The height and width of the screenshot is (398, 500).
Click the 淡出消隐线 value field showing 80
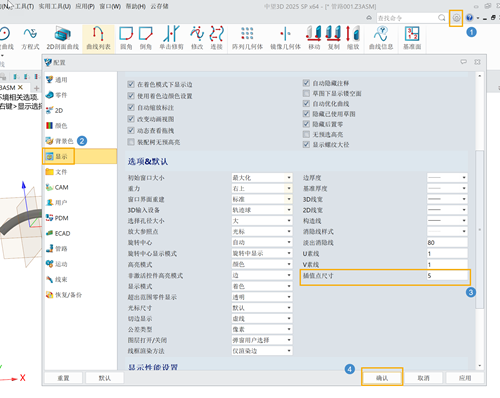(x=447, y=242)
